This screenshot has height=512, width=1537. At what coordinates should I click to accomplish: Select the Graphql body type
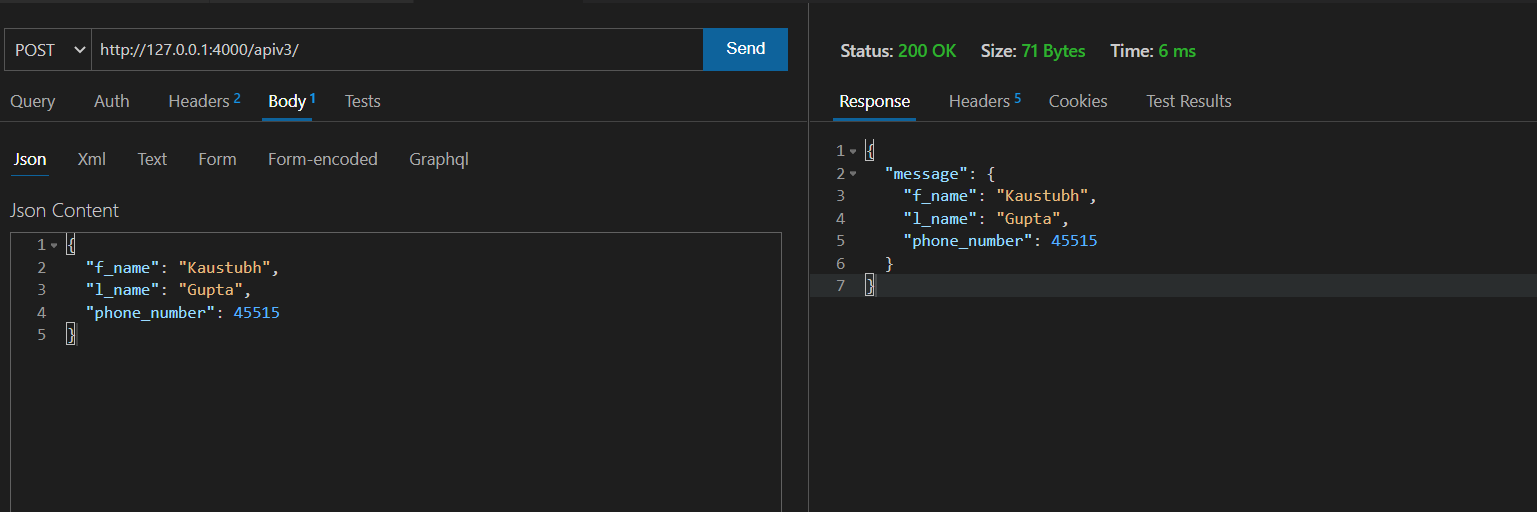[x=439, y=159]
